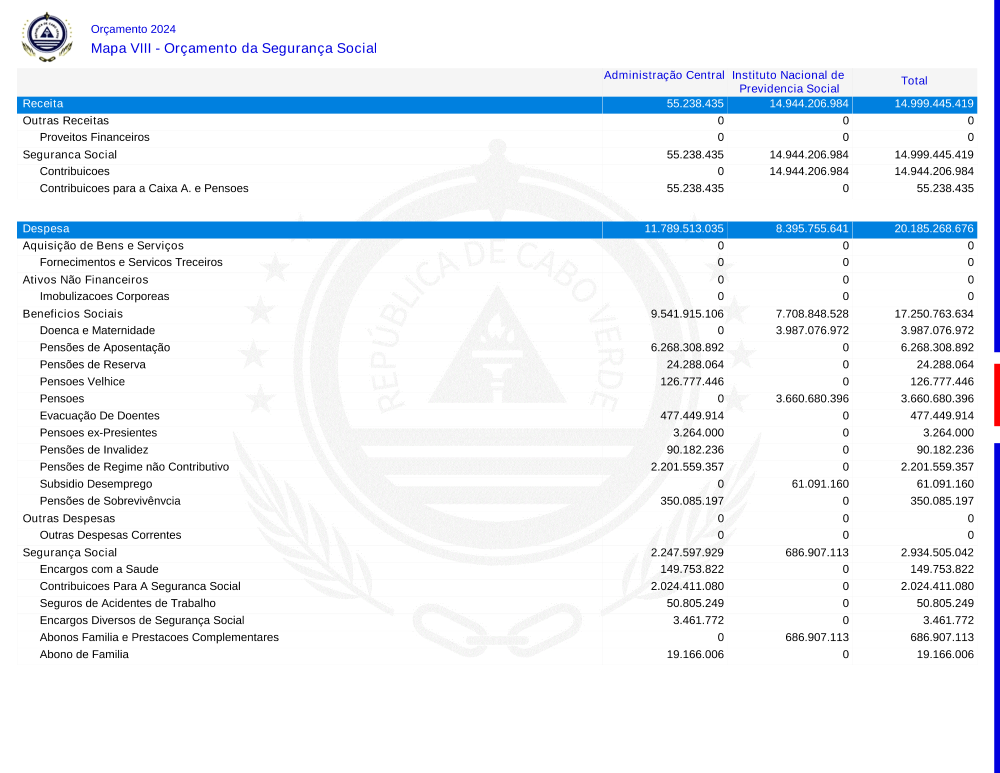Select Contribuicoes para a Caixa A. e Pensoes
Image resolution: width=1000 pixels, height=773 pixels.
pyautogui.click(x=144, y=188)
